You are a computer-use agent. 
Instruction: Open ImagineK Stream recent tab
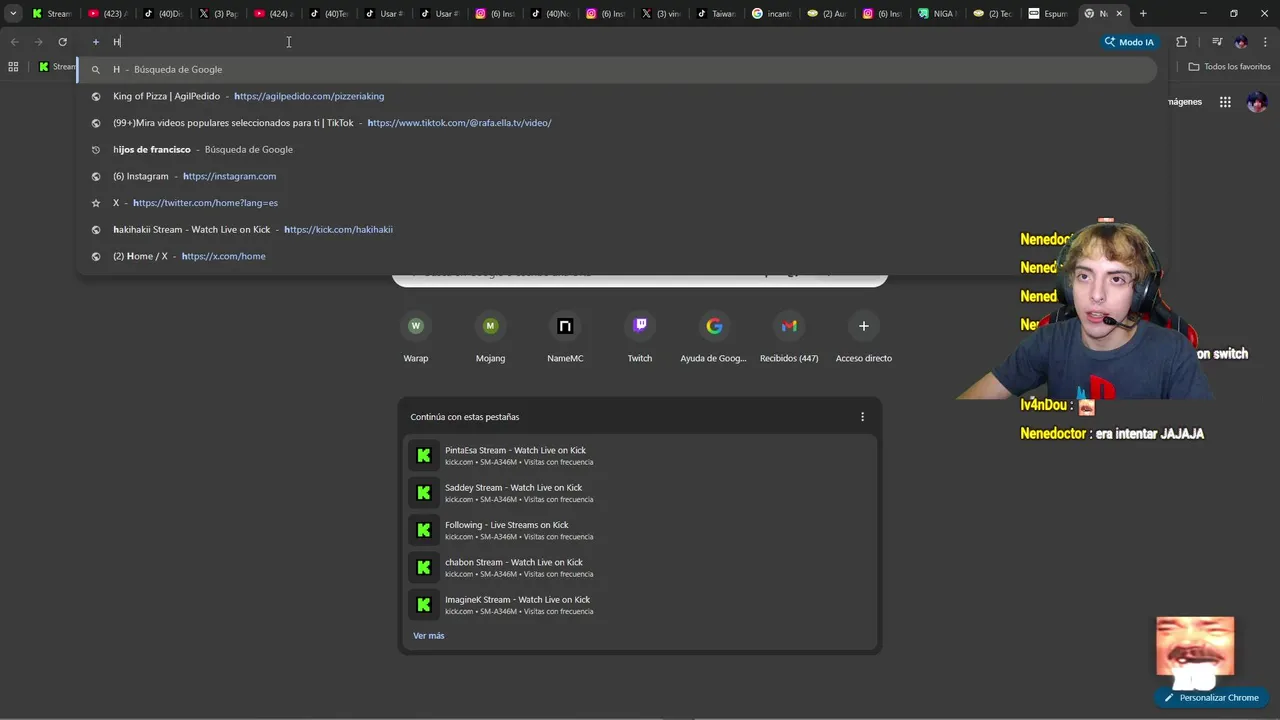[x=640, y=605]
